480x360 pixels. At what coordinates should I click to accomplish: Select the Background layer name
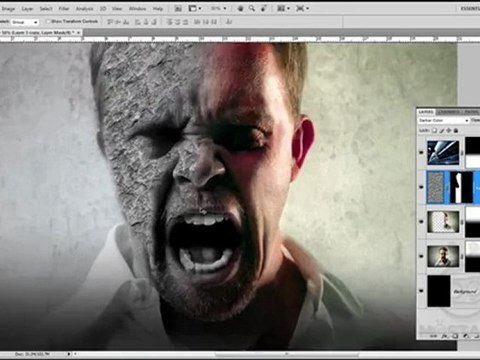465,292
